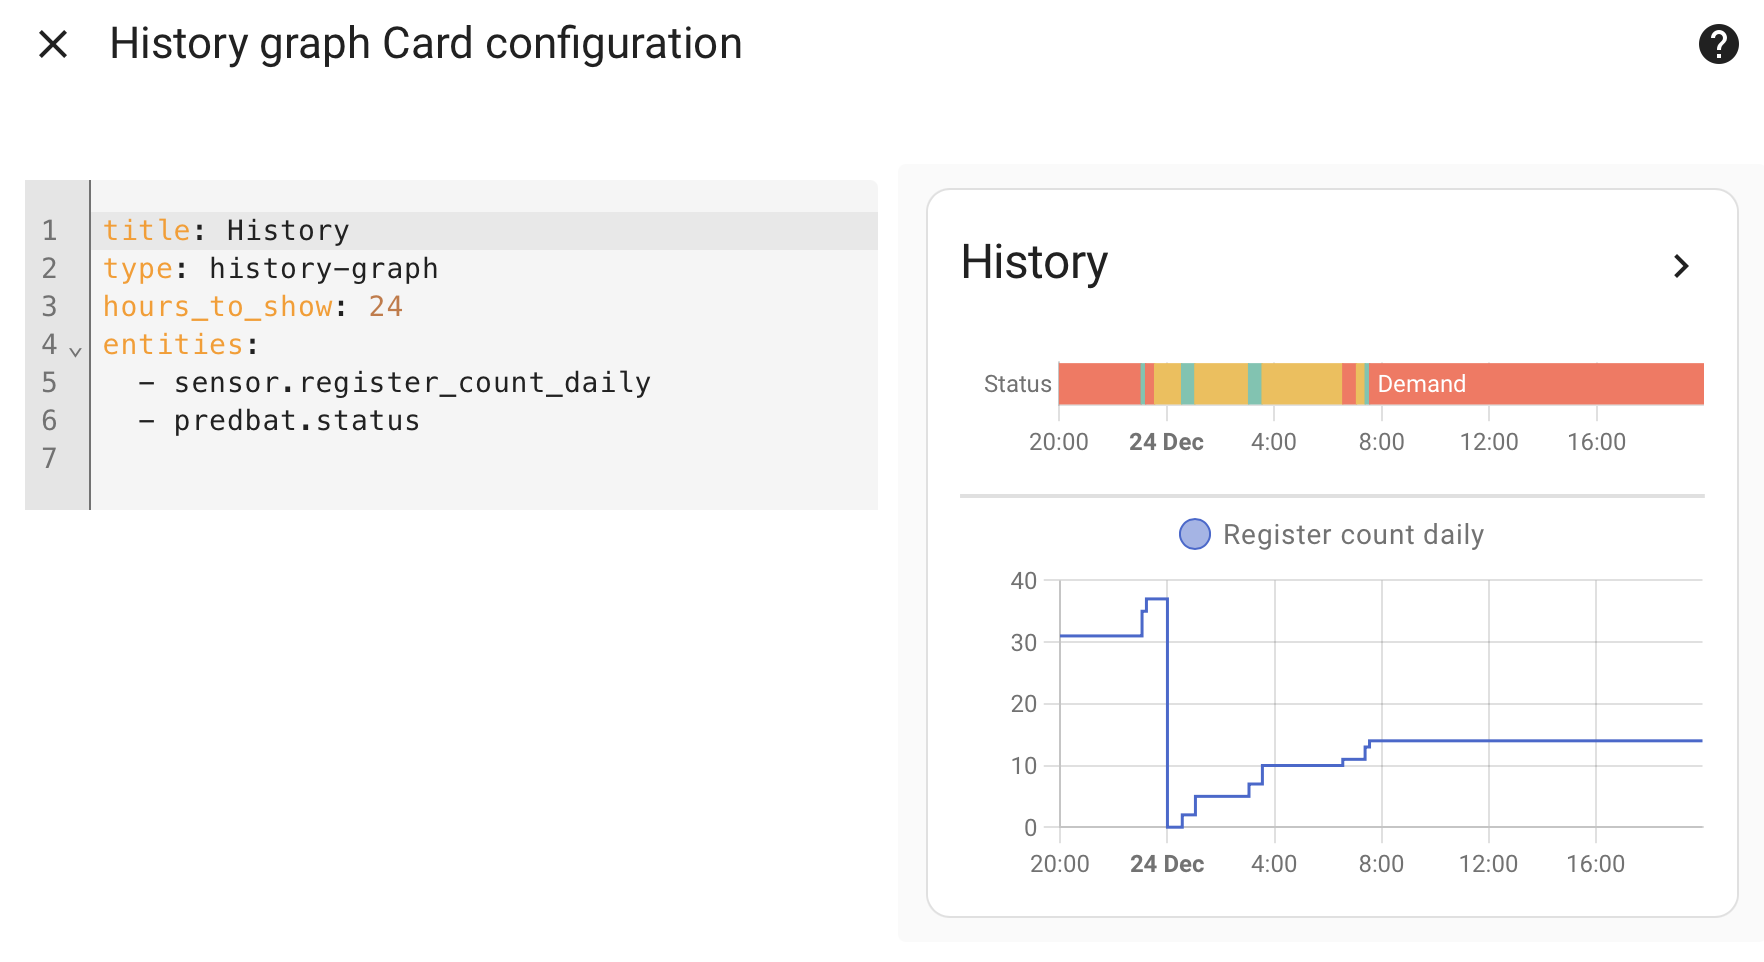Select the Status row label
The width and height of the screenshot is (1764, 962).
(x=1017, y=384)
